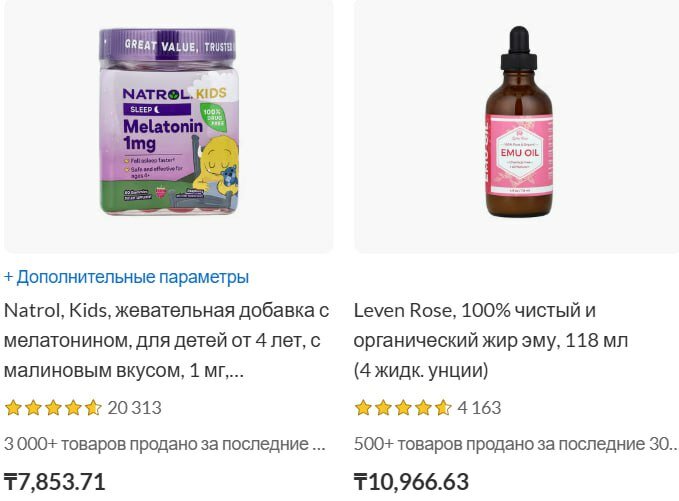Click first star of Natrol rating
Screen dimensions: 679x501
coord(13,408)
